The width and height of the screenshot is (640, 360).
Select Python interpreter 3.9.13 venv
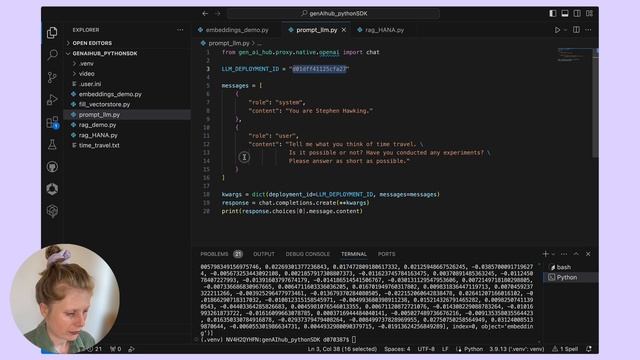click(517, 349)
